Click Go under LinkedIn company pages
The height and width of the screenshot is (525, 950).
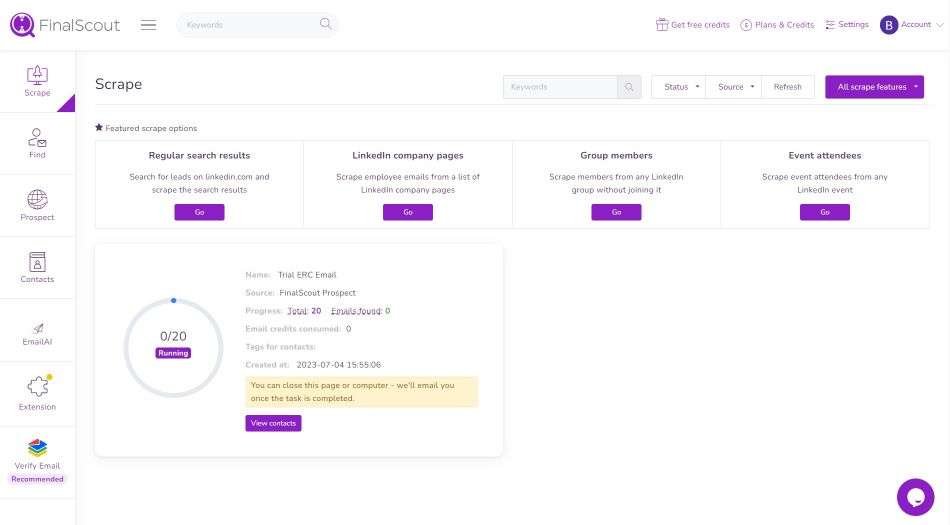click(408, 212)
